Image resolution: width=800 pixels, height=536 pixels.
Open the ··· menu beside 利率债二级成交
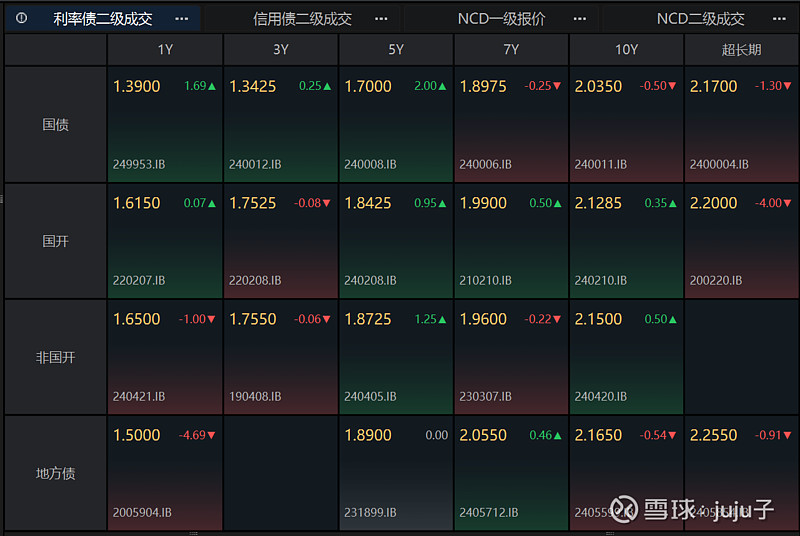181,18
